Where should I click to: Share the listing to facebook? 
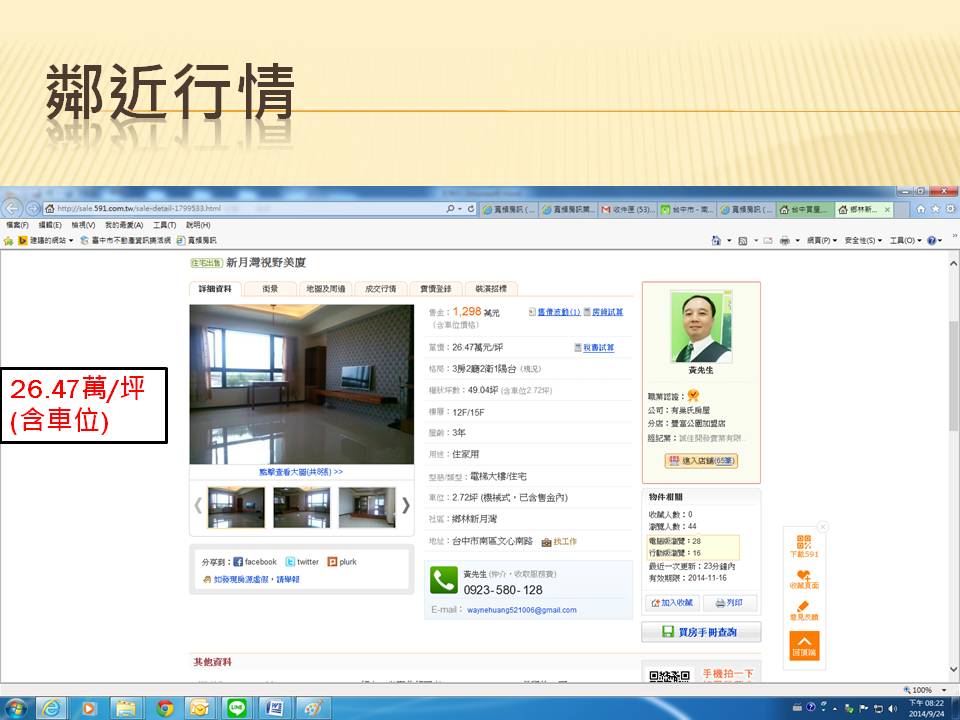(255, 562)
